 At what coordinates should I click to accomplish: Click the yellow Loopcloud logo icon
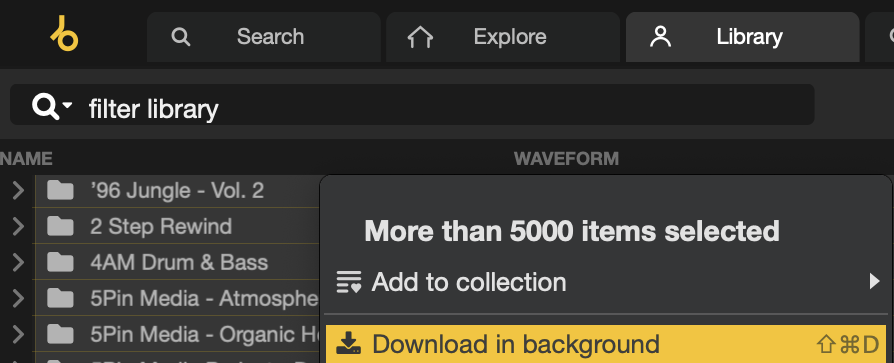pyautogui.click(x=64, y=34)
